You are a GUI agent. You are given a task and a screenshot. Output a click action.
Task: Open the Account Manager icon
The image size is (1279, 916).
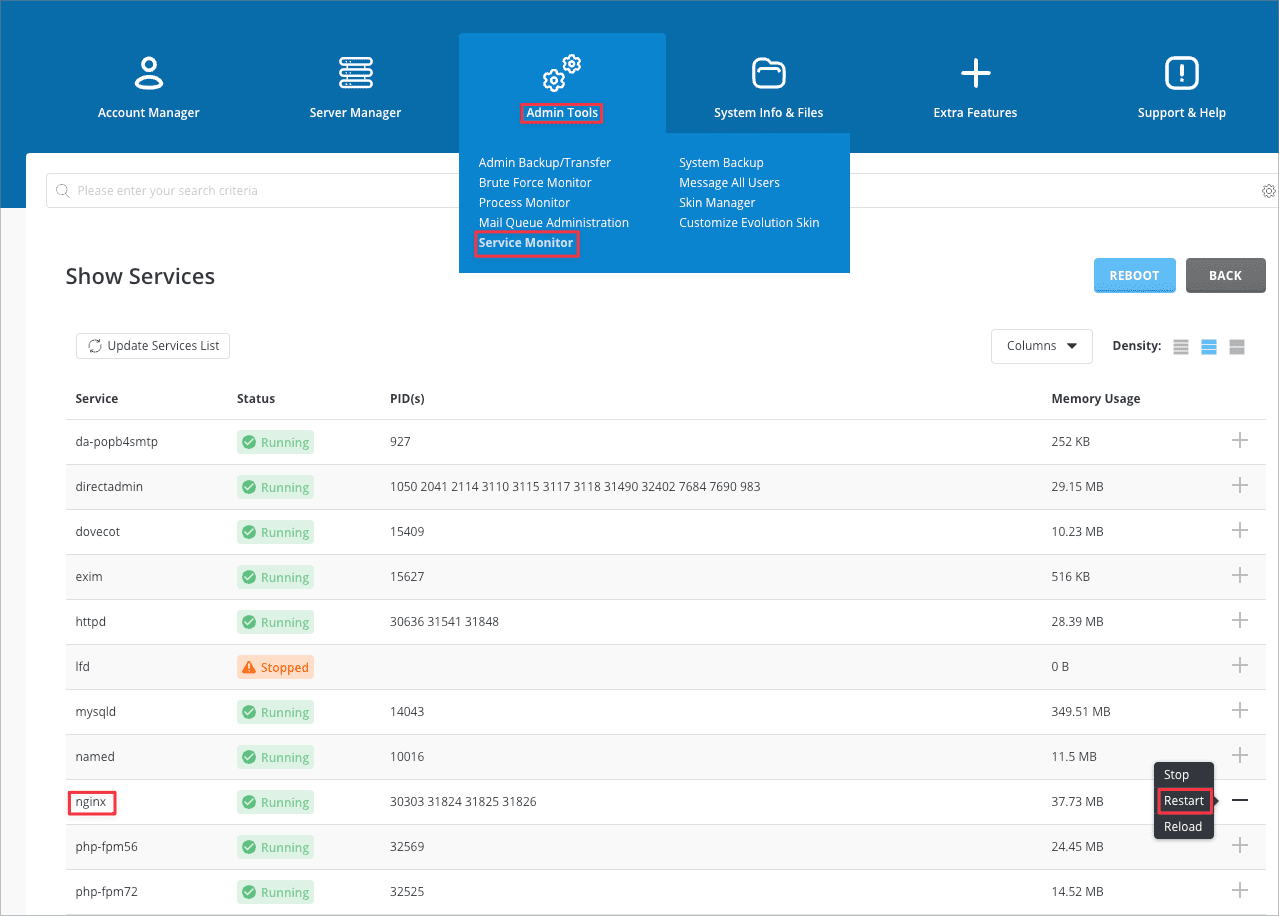(x=148, y=73)
